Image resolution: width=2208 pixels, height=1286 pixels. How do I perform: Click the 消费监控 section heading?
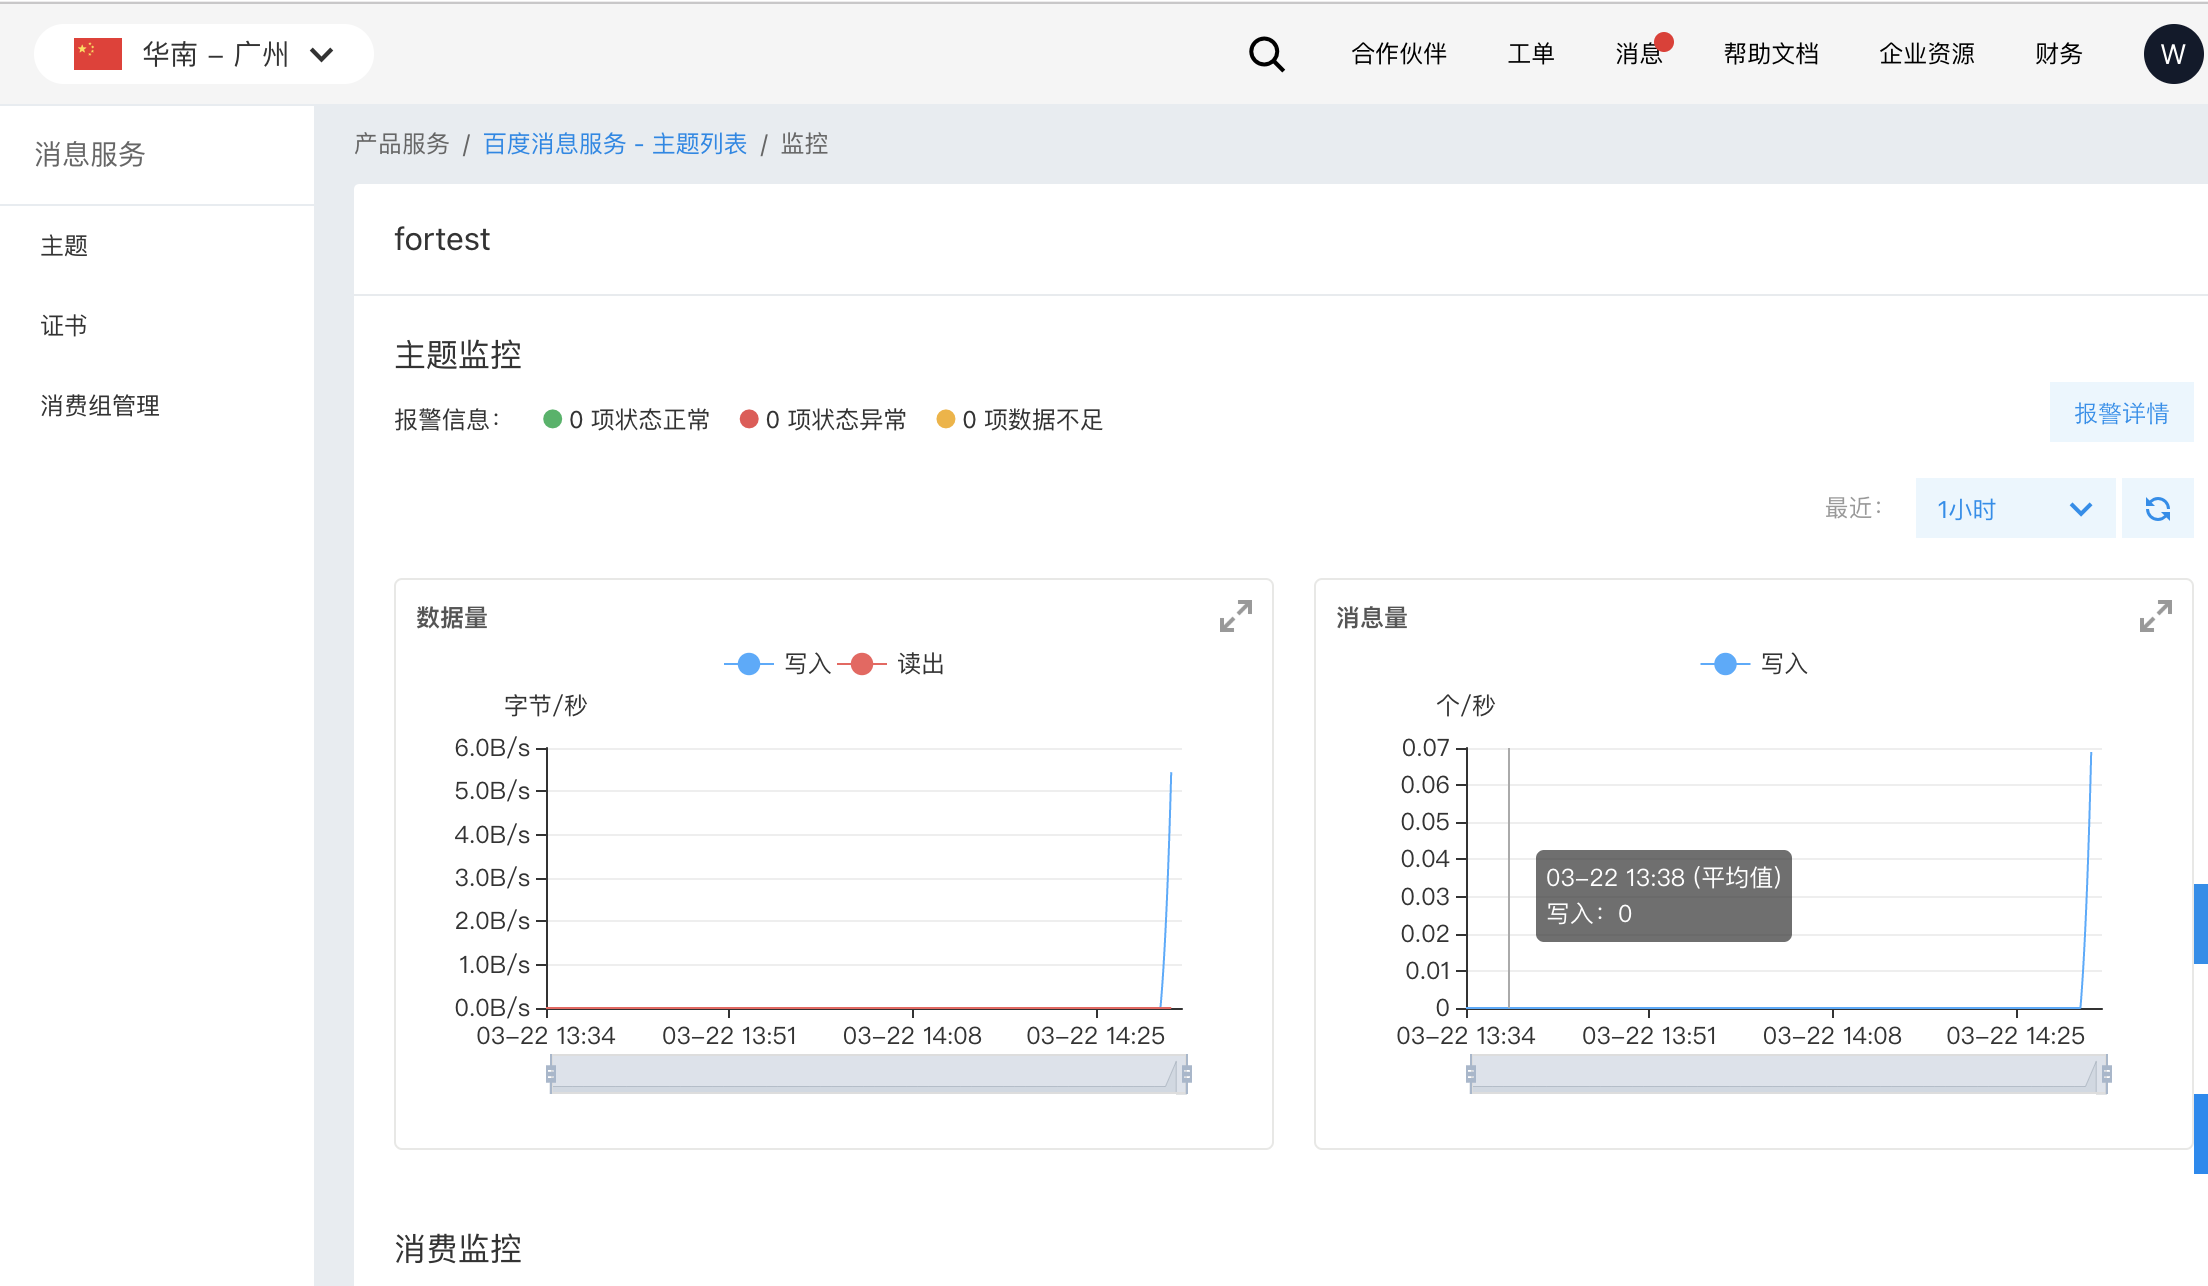pos(458,1249)
